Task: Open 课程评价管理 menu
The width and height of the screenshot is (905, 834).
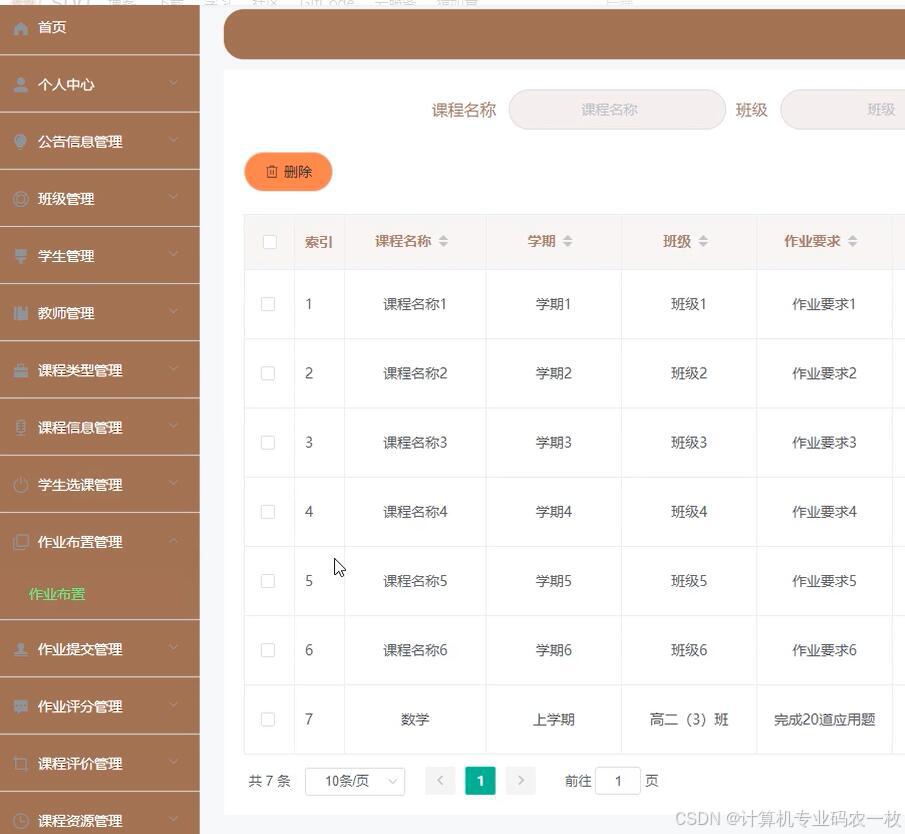Action: (x=100, y=764)
